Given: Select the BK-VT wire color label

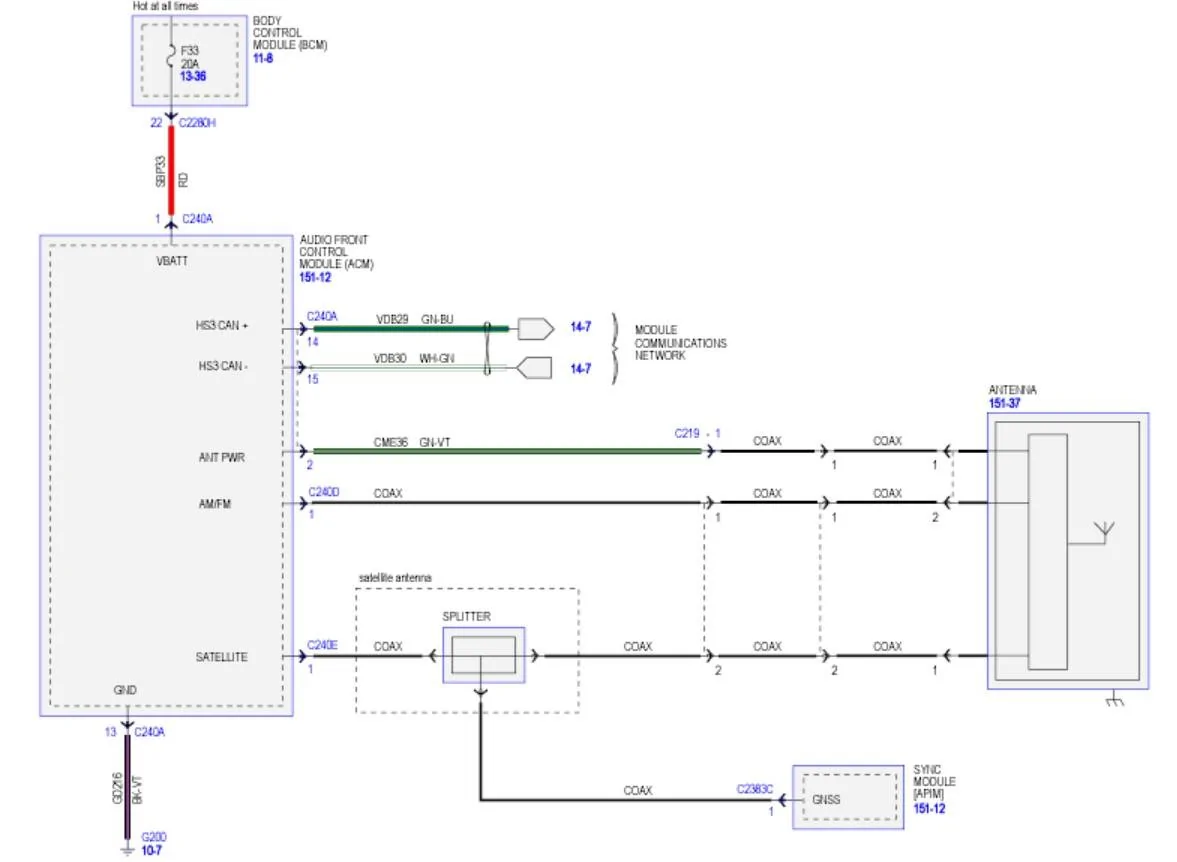Looking at the screenshot, I should click(x=137, y=790).
